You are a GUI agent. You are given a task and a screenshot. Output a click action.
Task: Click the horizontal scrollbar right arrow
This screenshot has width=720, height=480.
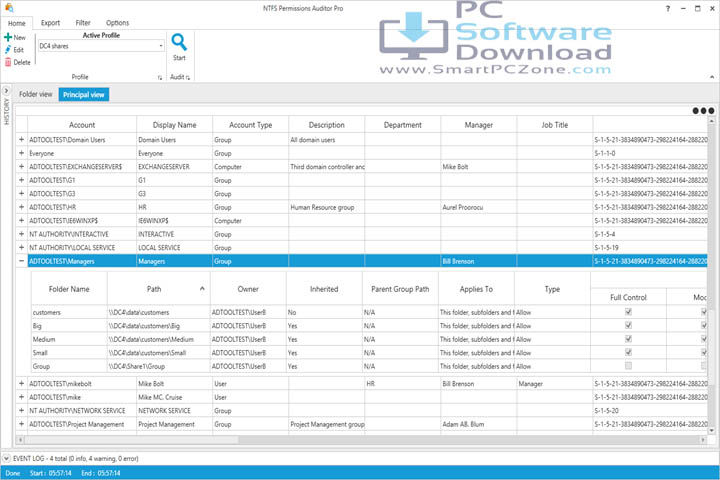(703, 440)
